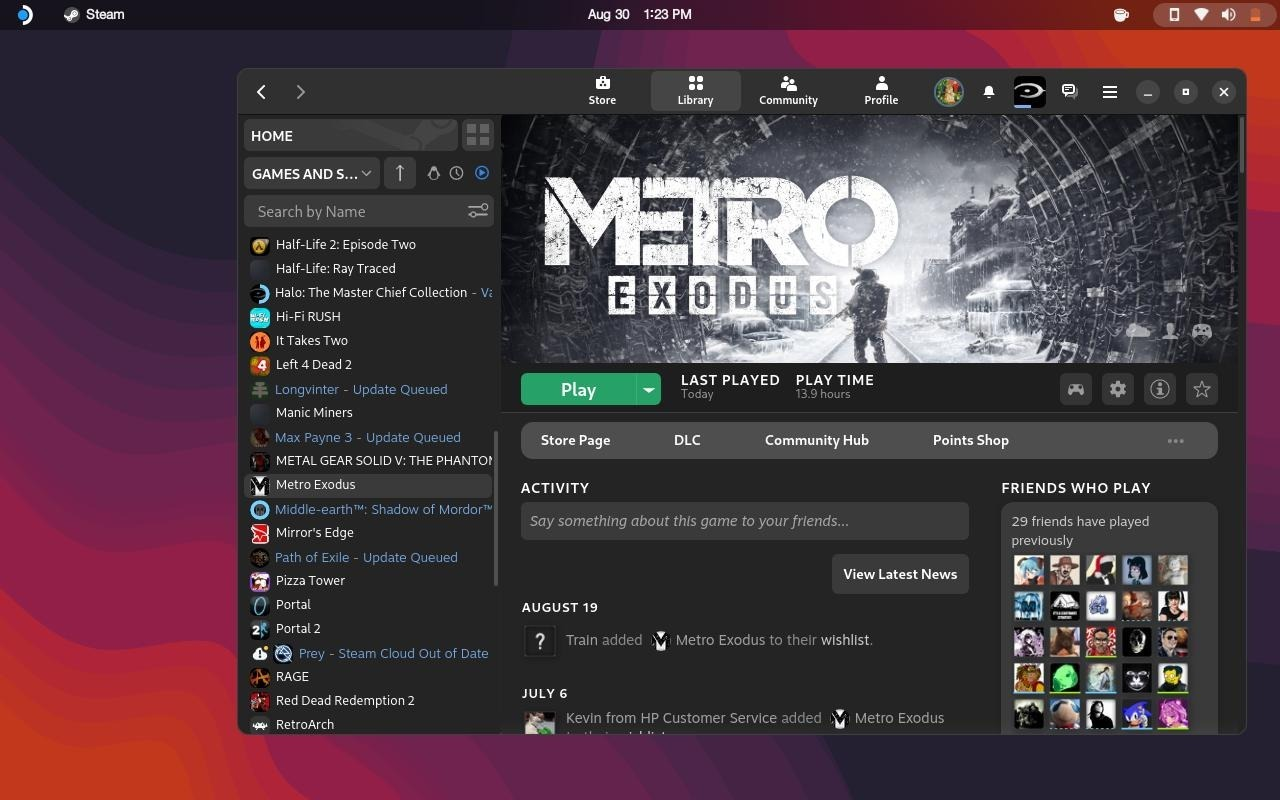This screenshot has height=800, width=1280.
Task: Click the library grid view icon
Action: point(477,134)
